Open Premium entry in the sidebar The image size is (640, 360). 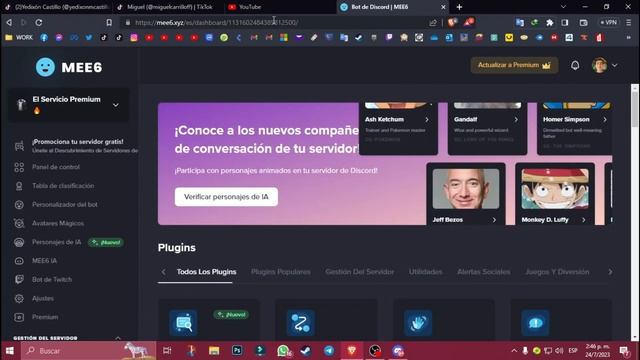(45, 317)
